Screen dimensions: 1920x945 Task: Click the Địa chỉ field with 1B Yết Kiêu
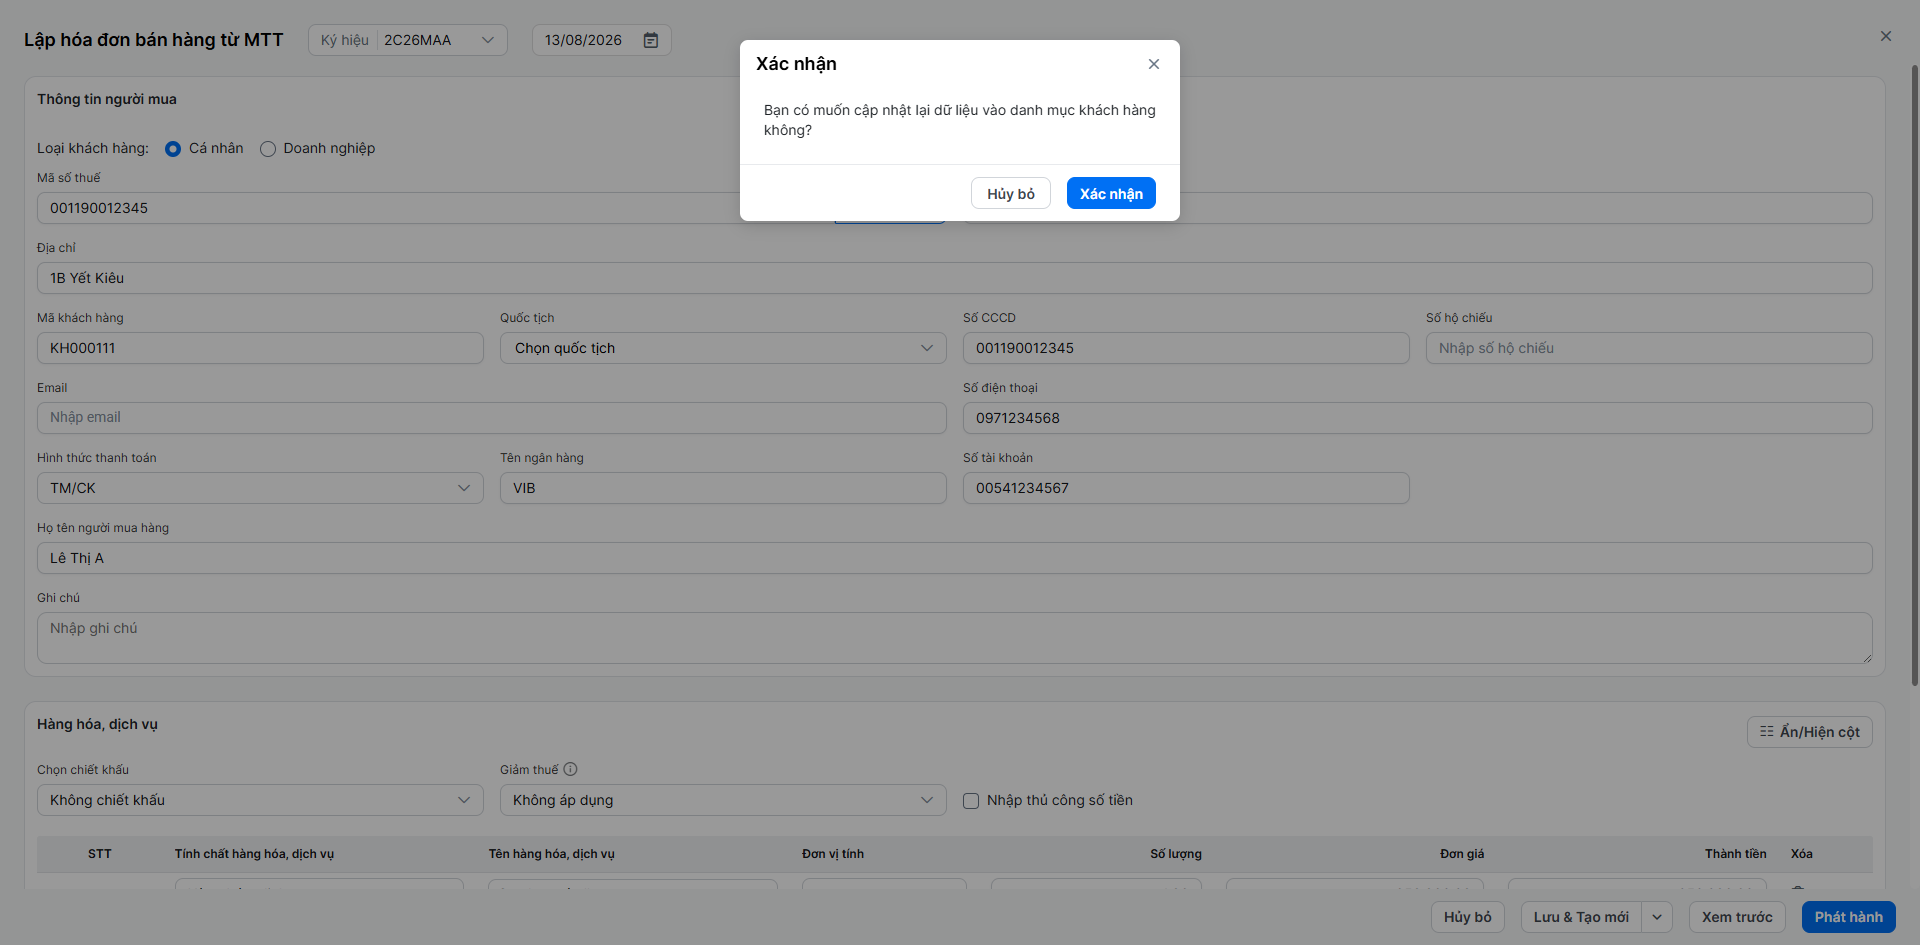coord(955,278)
